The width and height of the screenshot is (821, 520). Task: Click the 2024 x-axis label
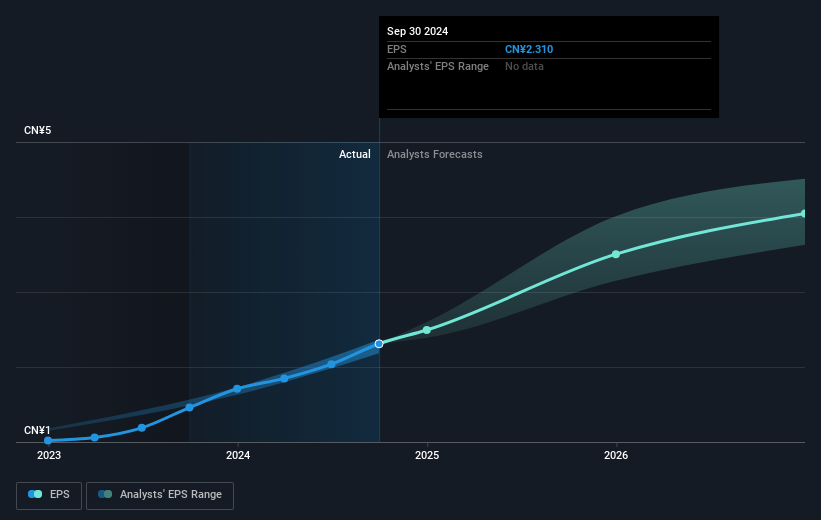point(238,455)
